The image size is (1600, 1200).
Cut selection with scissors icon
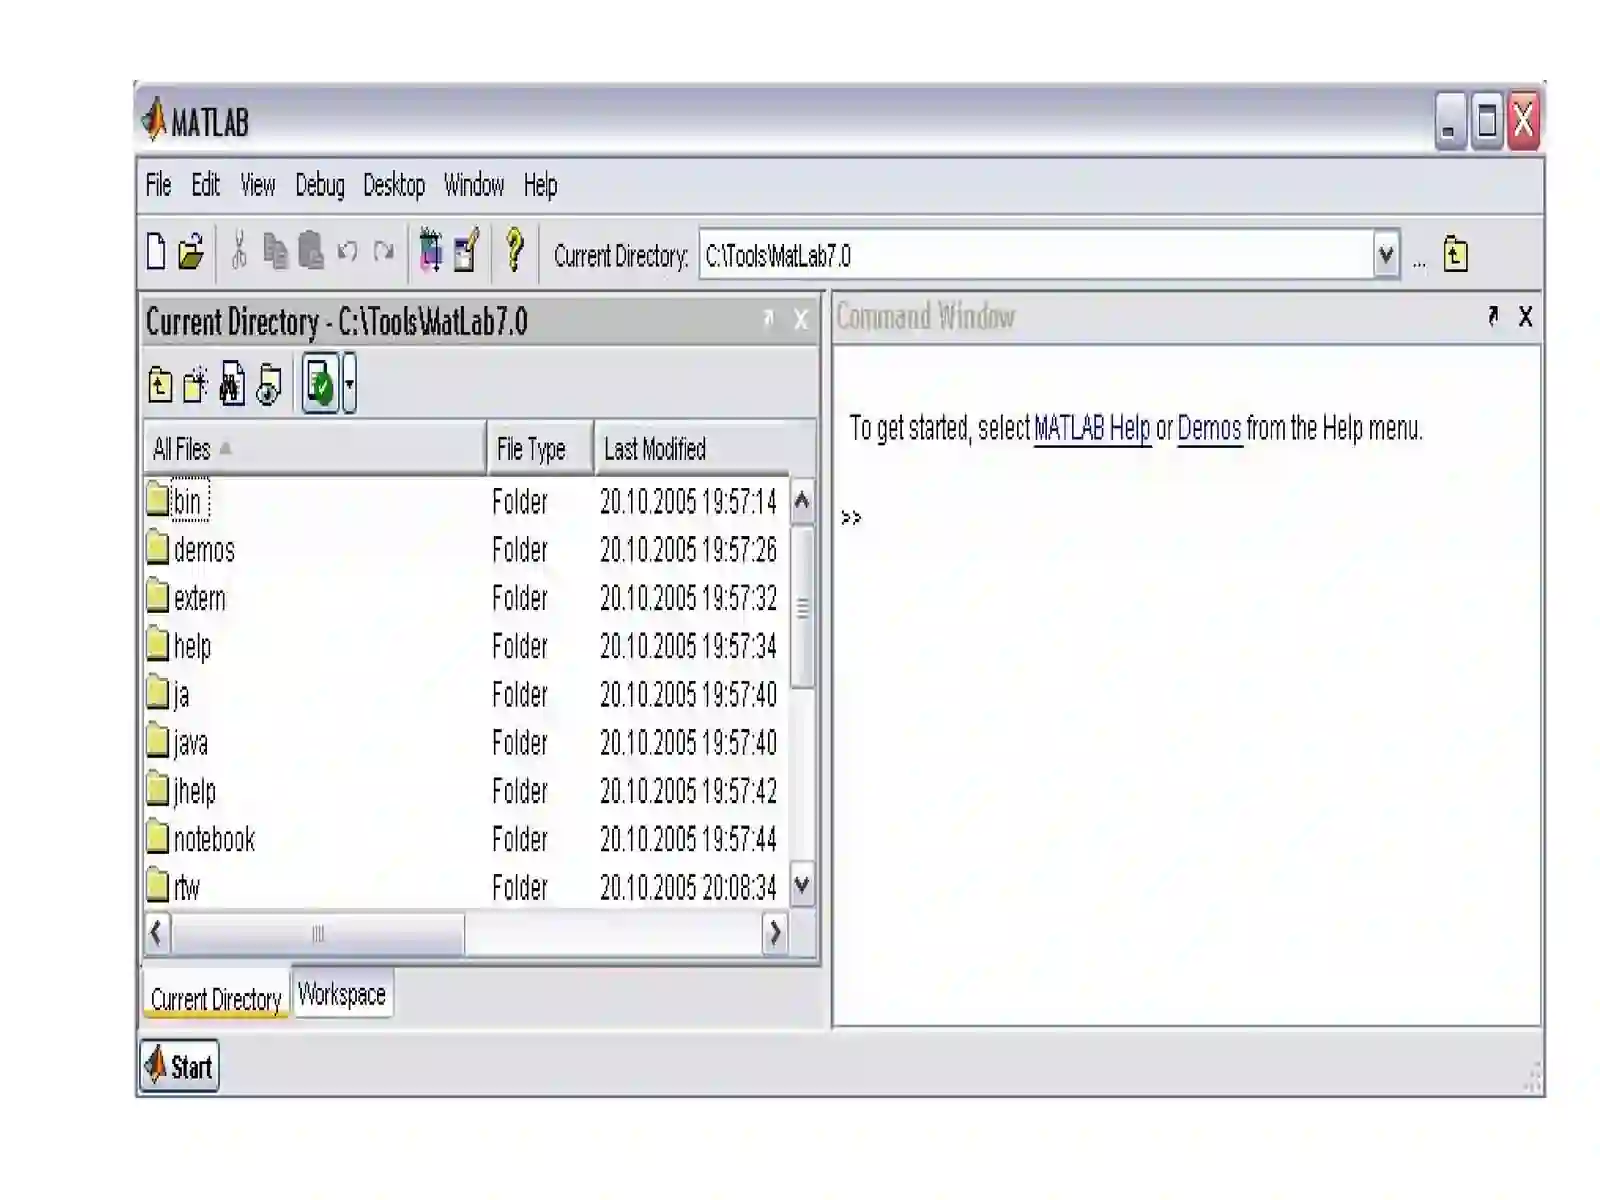coord(239,252)
